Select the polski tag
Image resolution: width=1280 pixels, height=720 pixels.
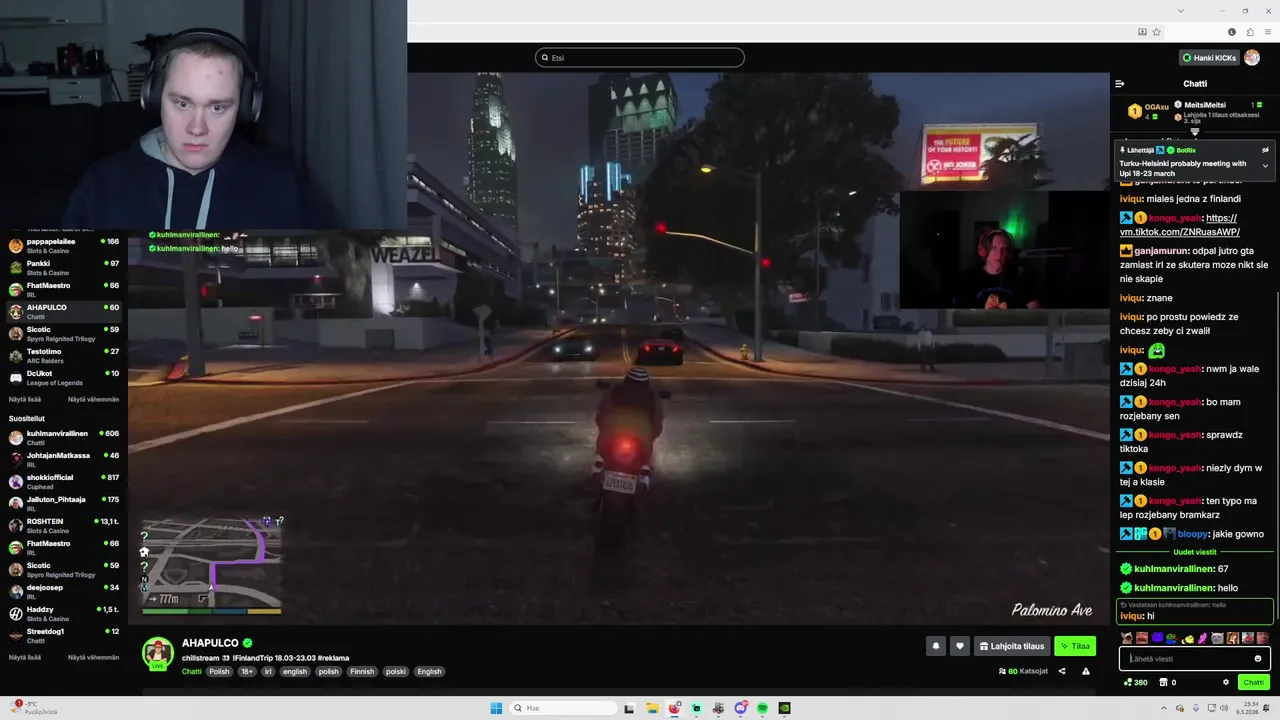click(x=396, y=672)
